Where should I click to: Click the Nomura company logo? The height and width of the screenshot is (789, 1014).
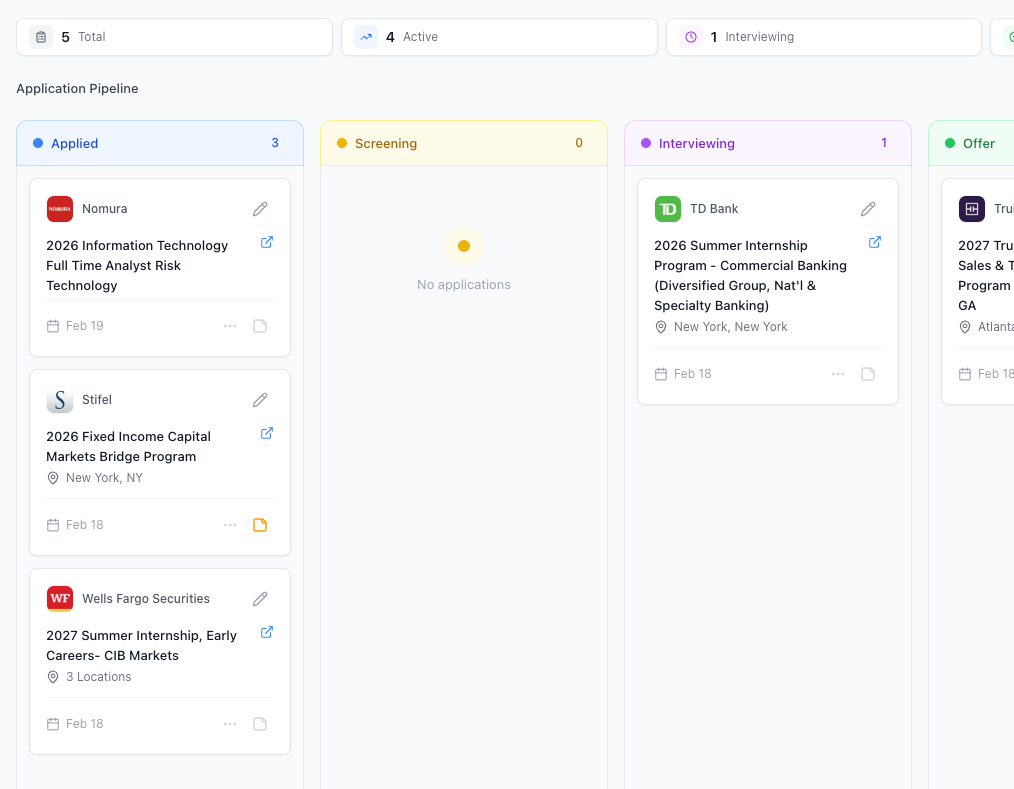click(x=60, y=208)
